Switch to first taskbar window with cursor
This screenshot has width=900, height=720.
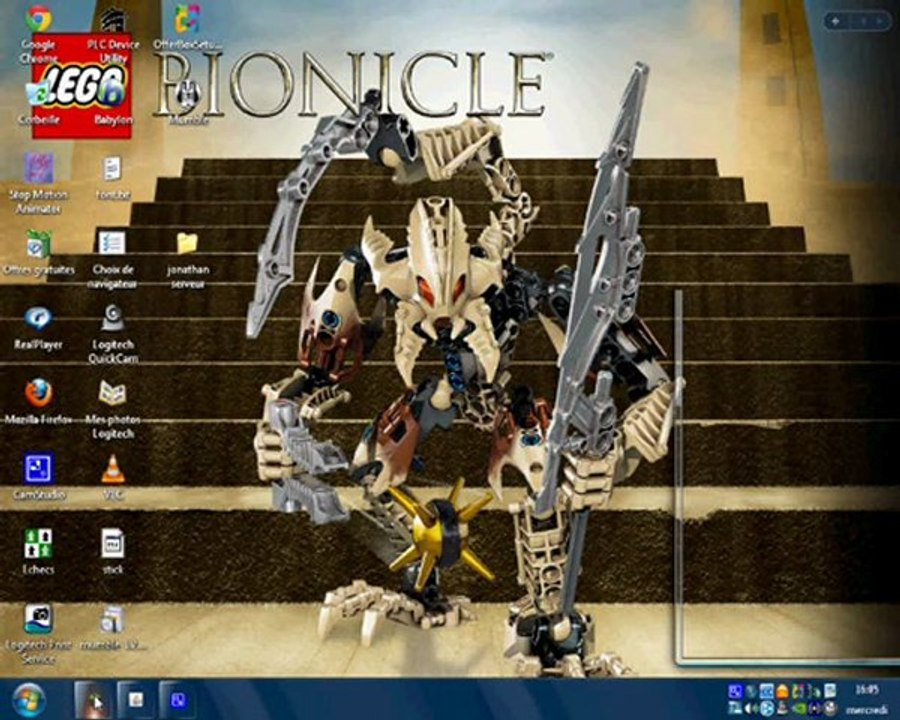click(x=93, y=699)
